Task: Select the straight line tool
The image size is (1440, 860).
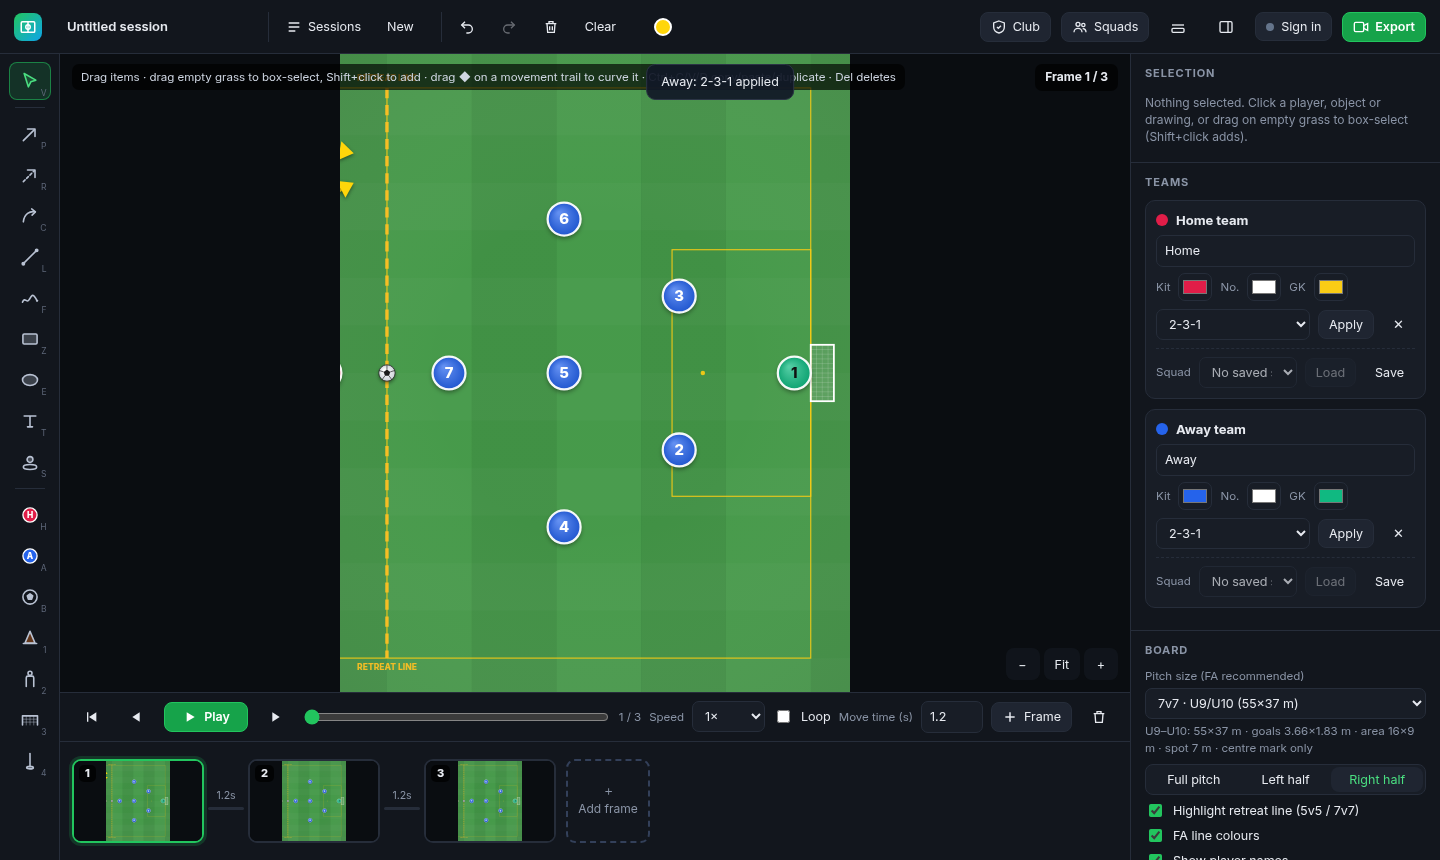Action: point(30,258)
